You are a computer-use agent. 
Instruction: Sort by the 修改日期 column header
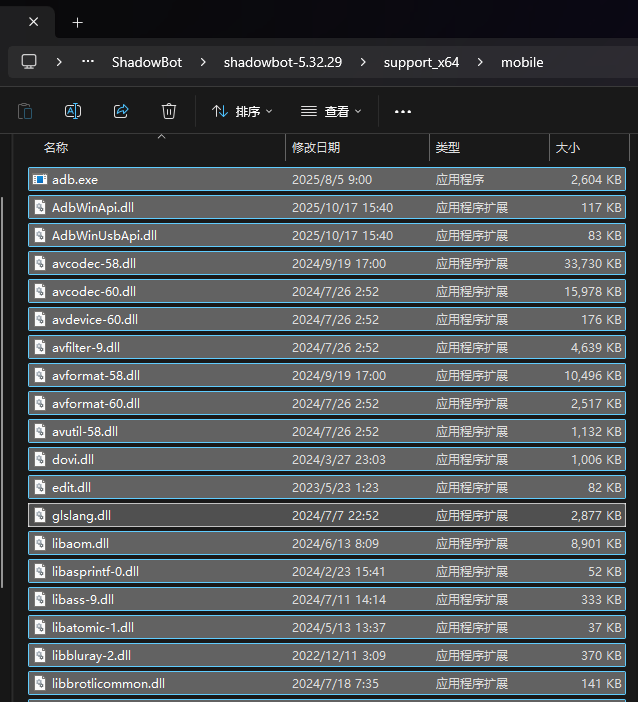(357, 147)
